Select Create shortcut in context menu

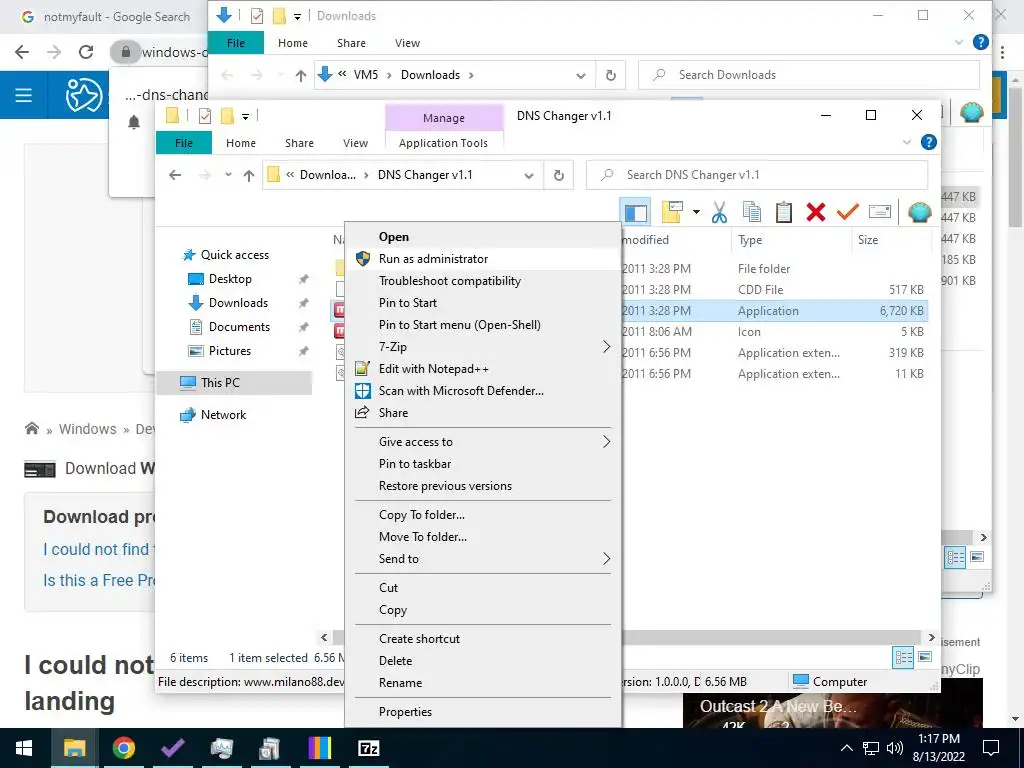point(482,639)
